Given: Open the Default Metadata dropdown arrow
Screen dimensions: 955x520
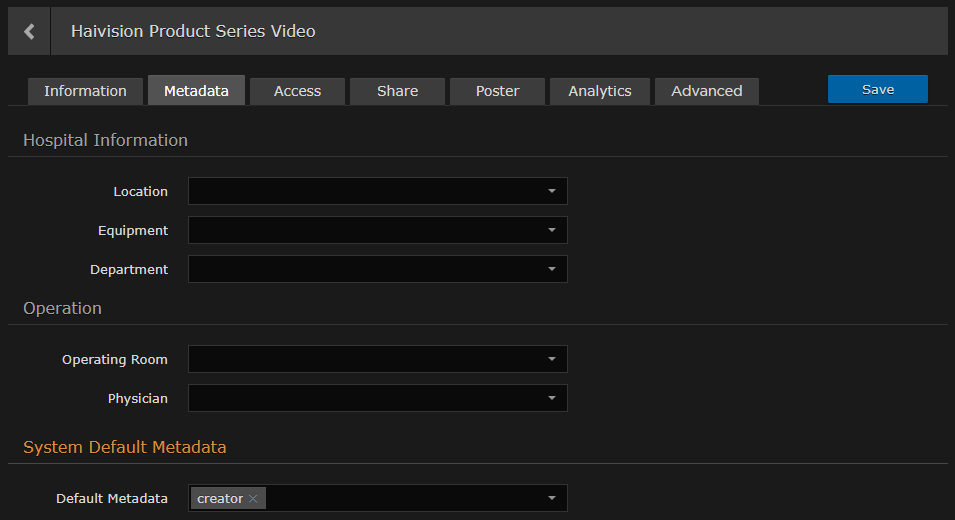Looking at the screenshot, I should [x=551, y=498].
